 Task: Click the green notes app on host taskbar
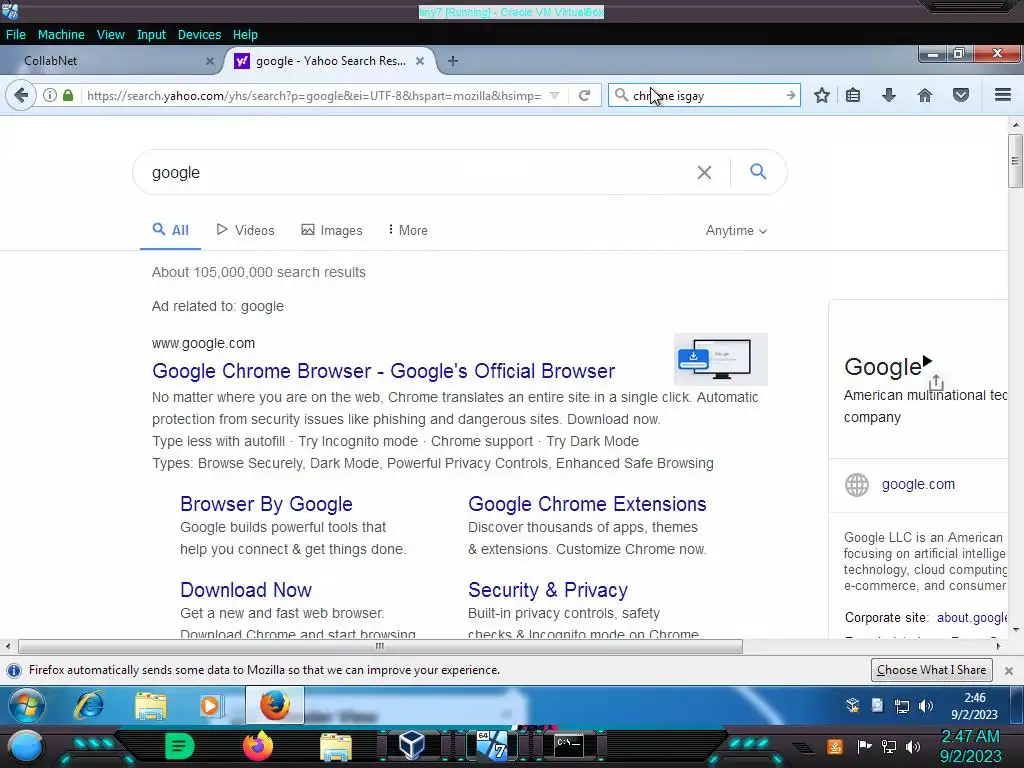179,746
